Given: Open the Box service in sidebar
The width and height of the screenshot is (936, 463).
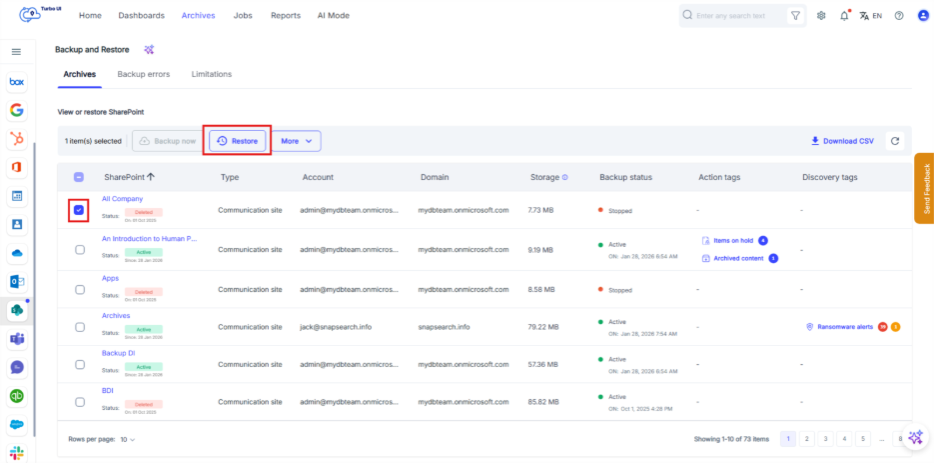Looking at the screenshot, I should (16, 82).
